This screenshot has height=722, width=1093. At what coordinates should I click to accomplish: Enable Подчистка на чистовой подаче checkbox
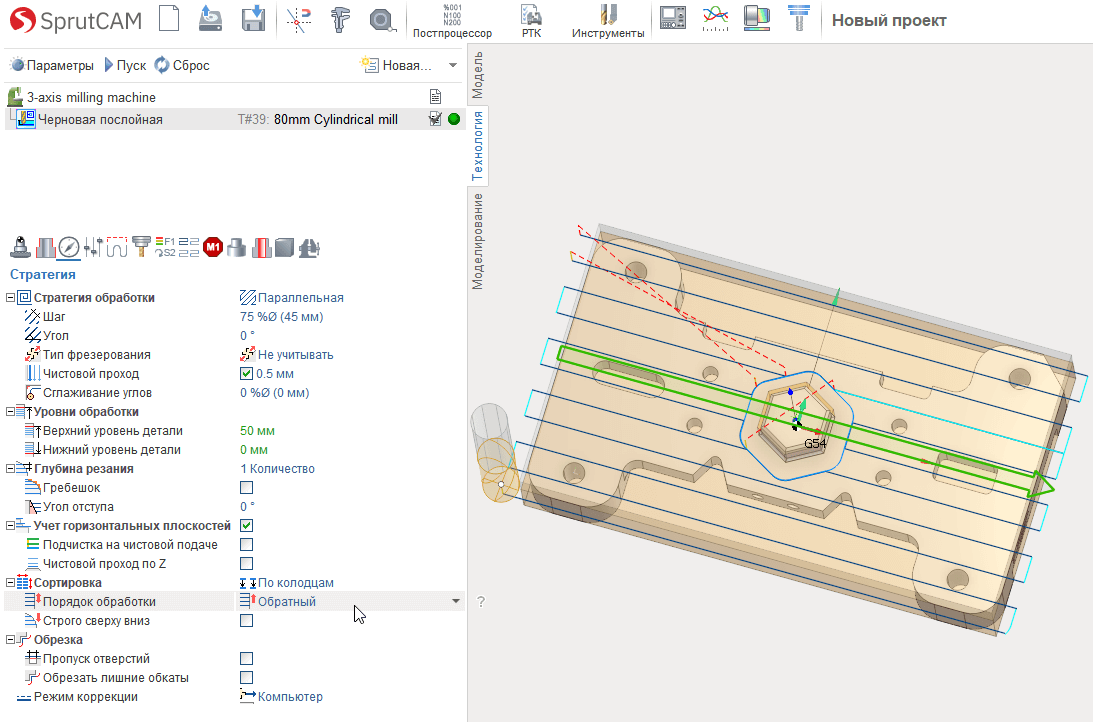tap(246, 544)
